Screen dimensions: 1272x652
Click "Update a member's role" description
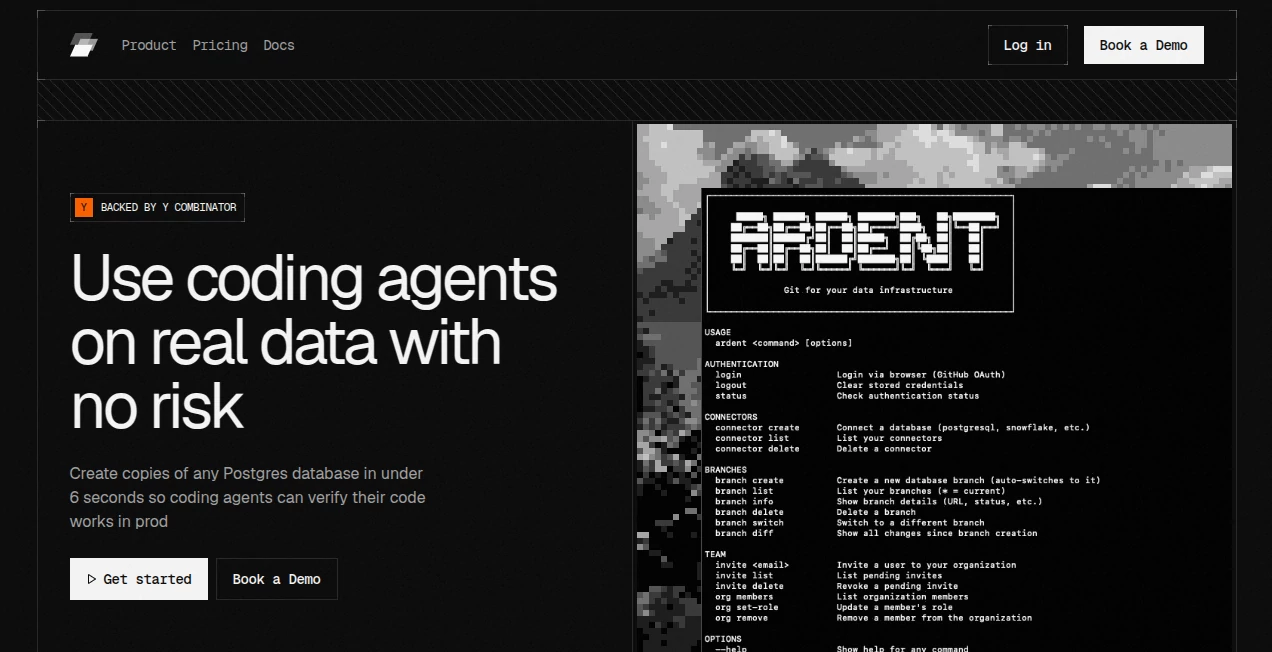point(895,607)
